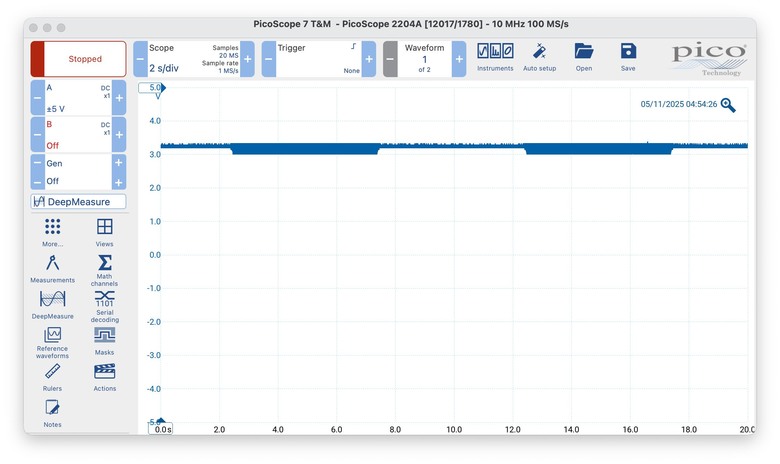Open the Waveform 1 of 2 navigator
The height and width of the screenshot is (464, 780).
coord(424,59)
